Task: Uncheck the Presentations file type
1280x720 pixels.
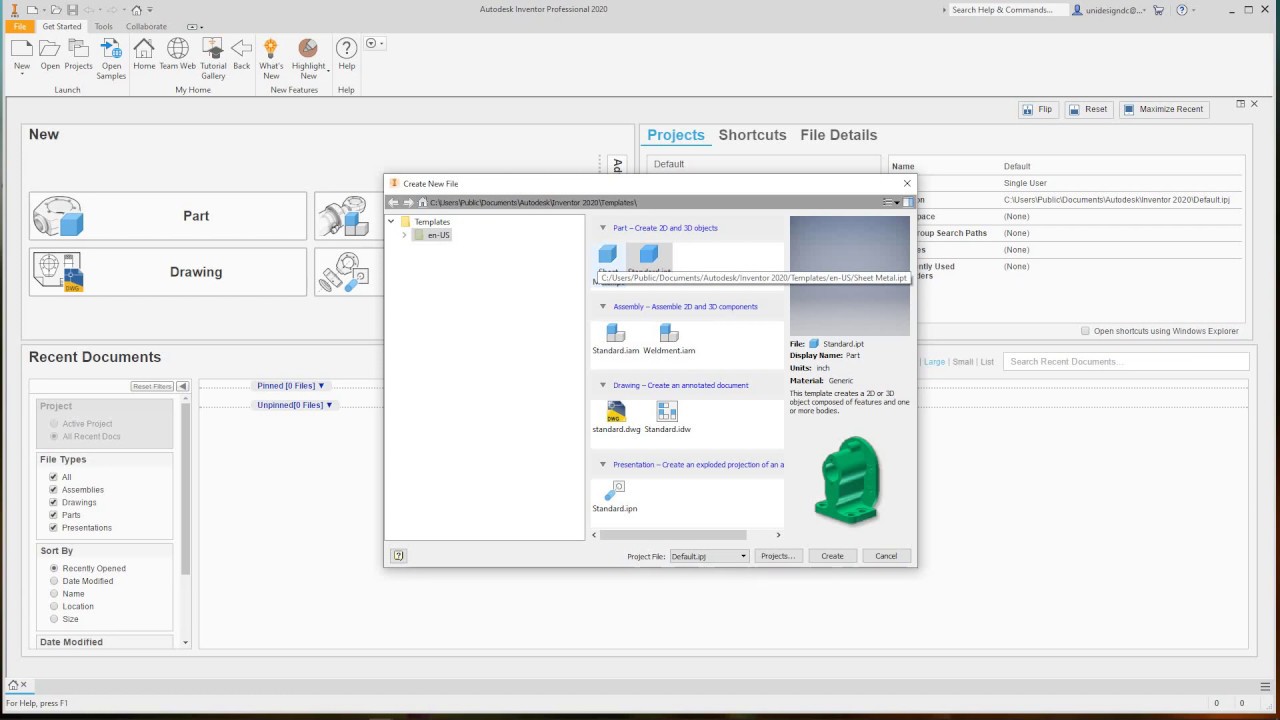Action: [53, 528]
